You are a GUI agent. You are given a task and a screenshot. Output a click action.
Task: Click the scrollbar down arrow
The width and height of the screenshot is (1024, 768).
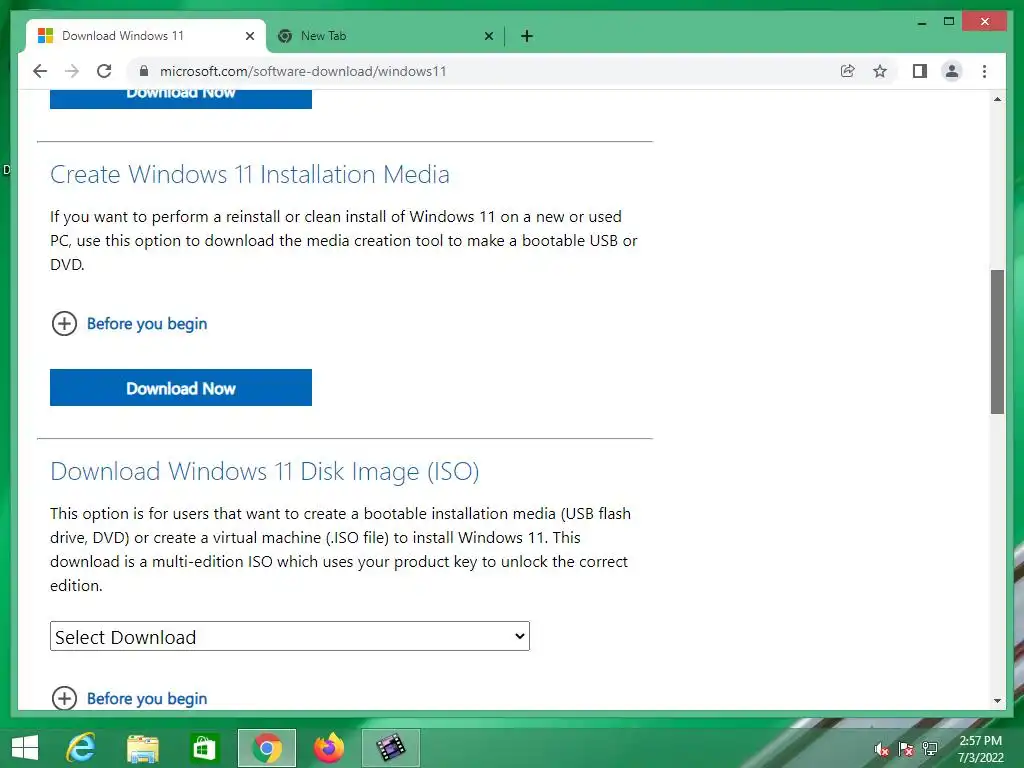coord(997,701)
